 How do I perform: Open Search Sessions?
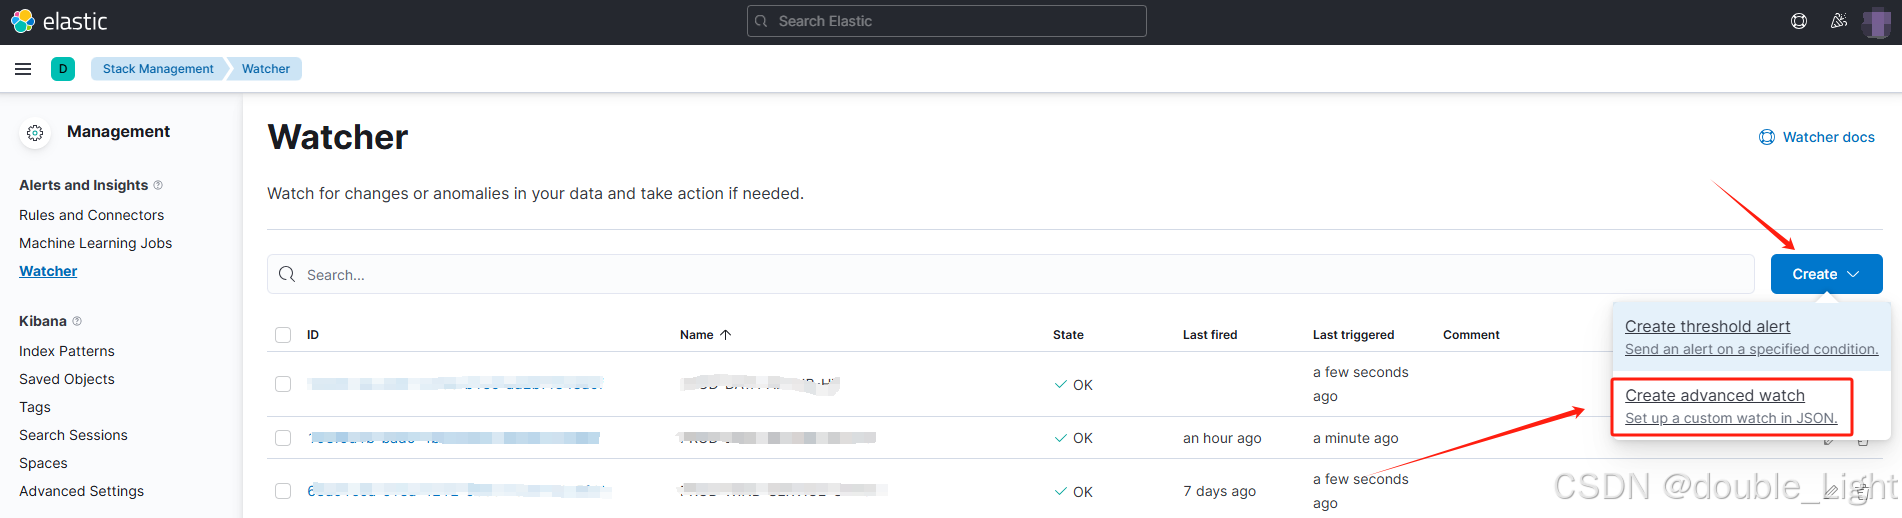pyautogui.click(x=73, y=435)
